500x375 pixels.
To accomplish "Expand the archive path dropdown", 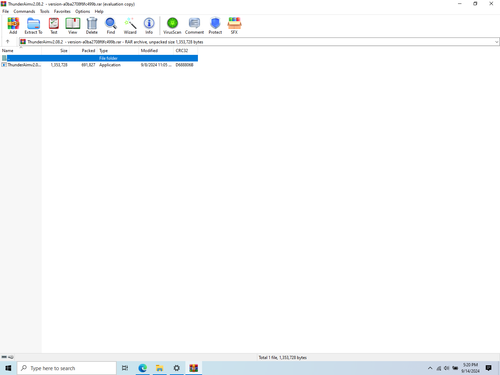I will [496, 42].
